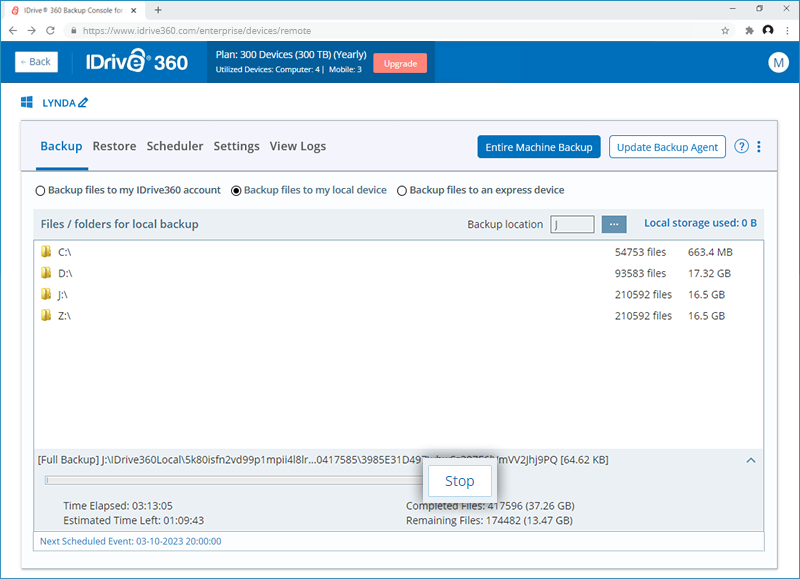Click the Upgrade button
Screen dimensions: 800x579
click(x=400, y=63)
